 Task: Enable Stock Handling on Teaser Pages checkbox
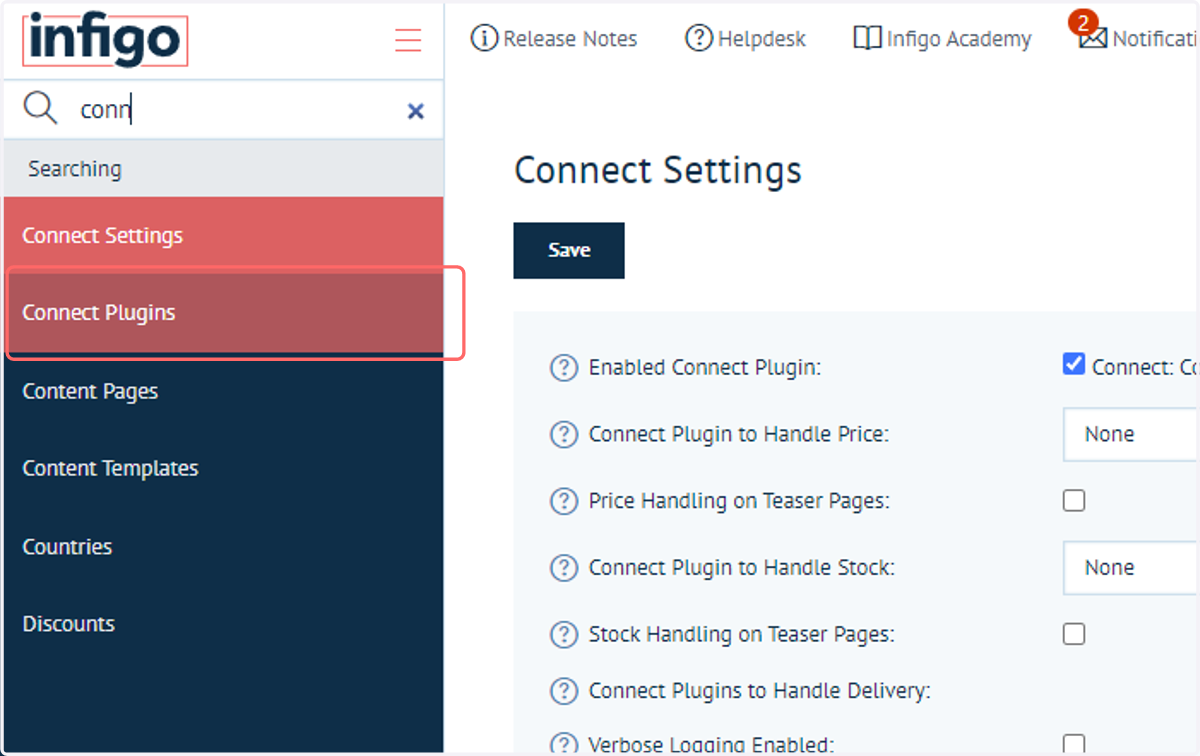[1074, 634]
